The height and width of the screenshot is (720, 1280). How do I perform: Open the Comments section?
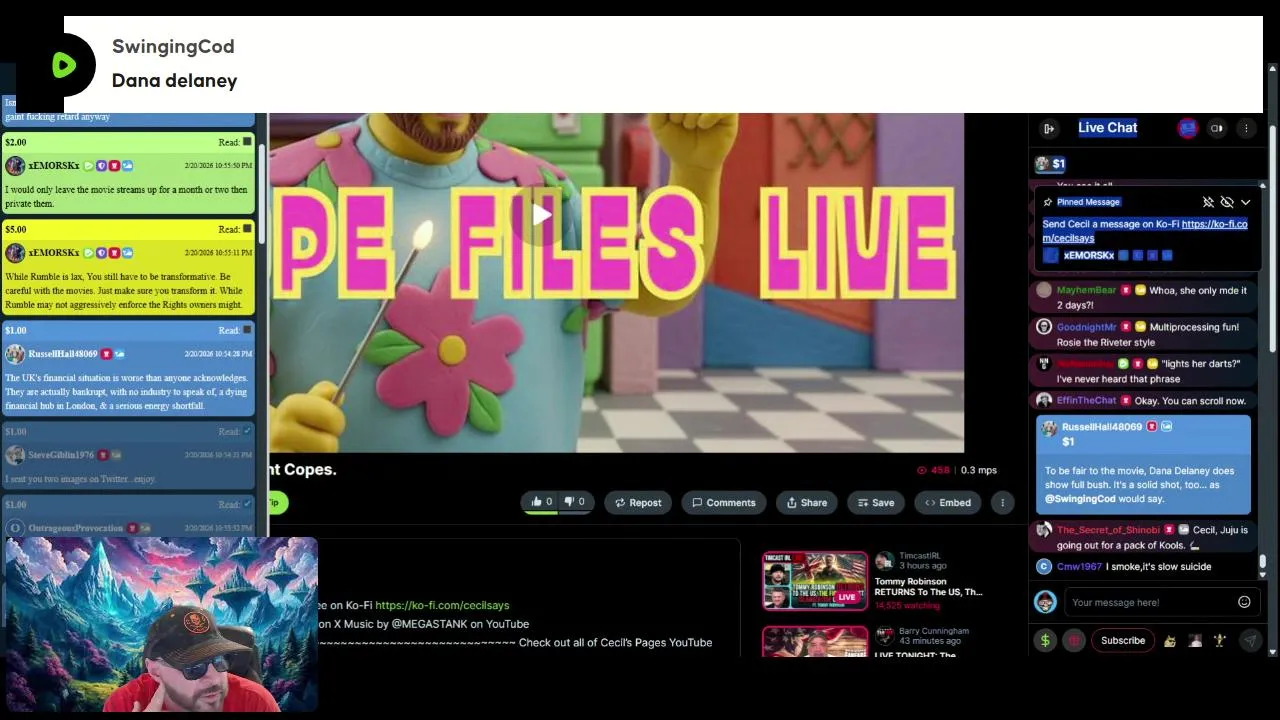coord(724,503)
